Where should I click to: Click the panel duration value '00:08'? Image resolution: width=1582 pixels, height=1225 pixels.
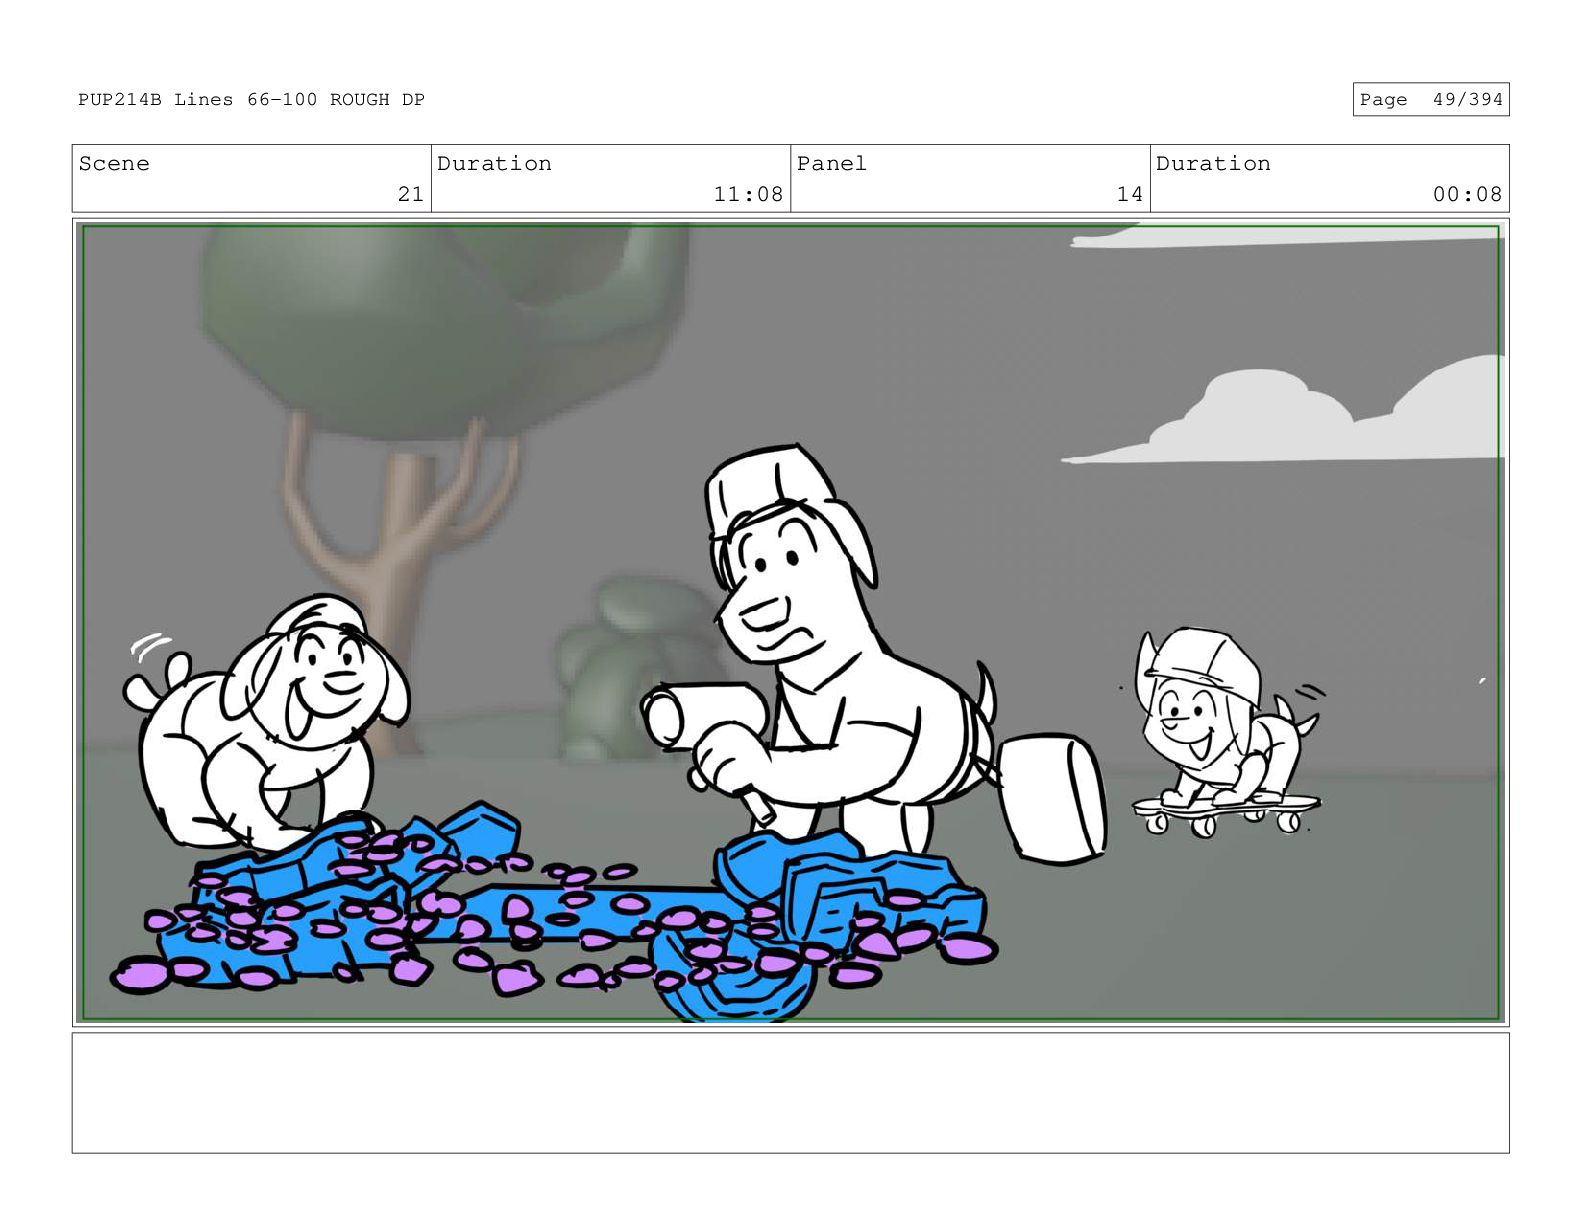tap(1467, 194)
